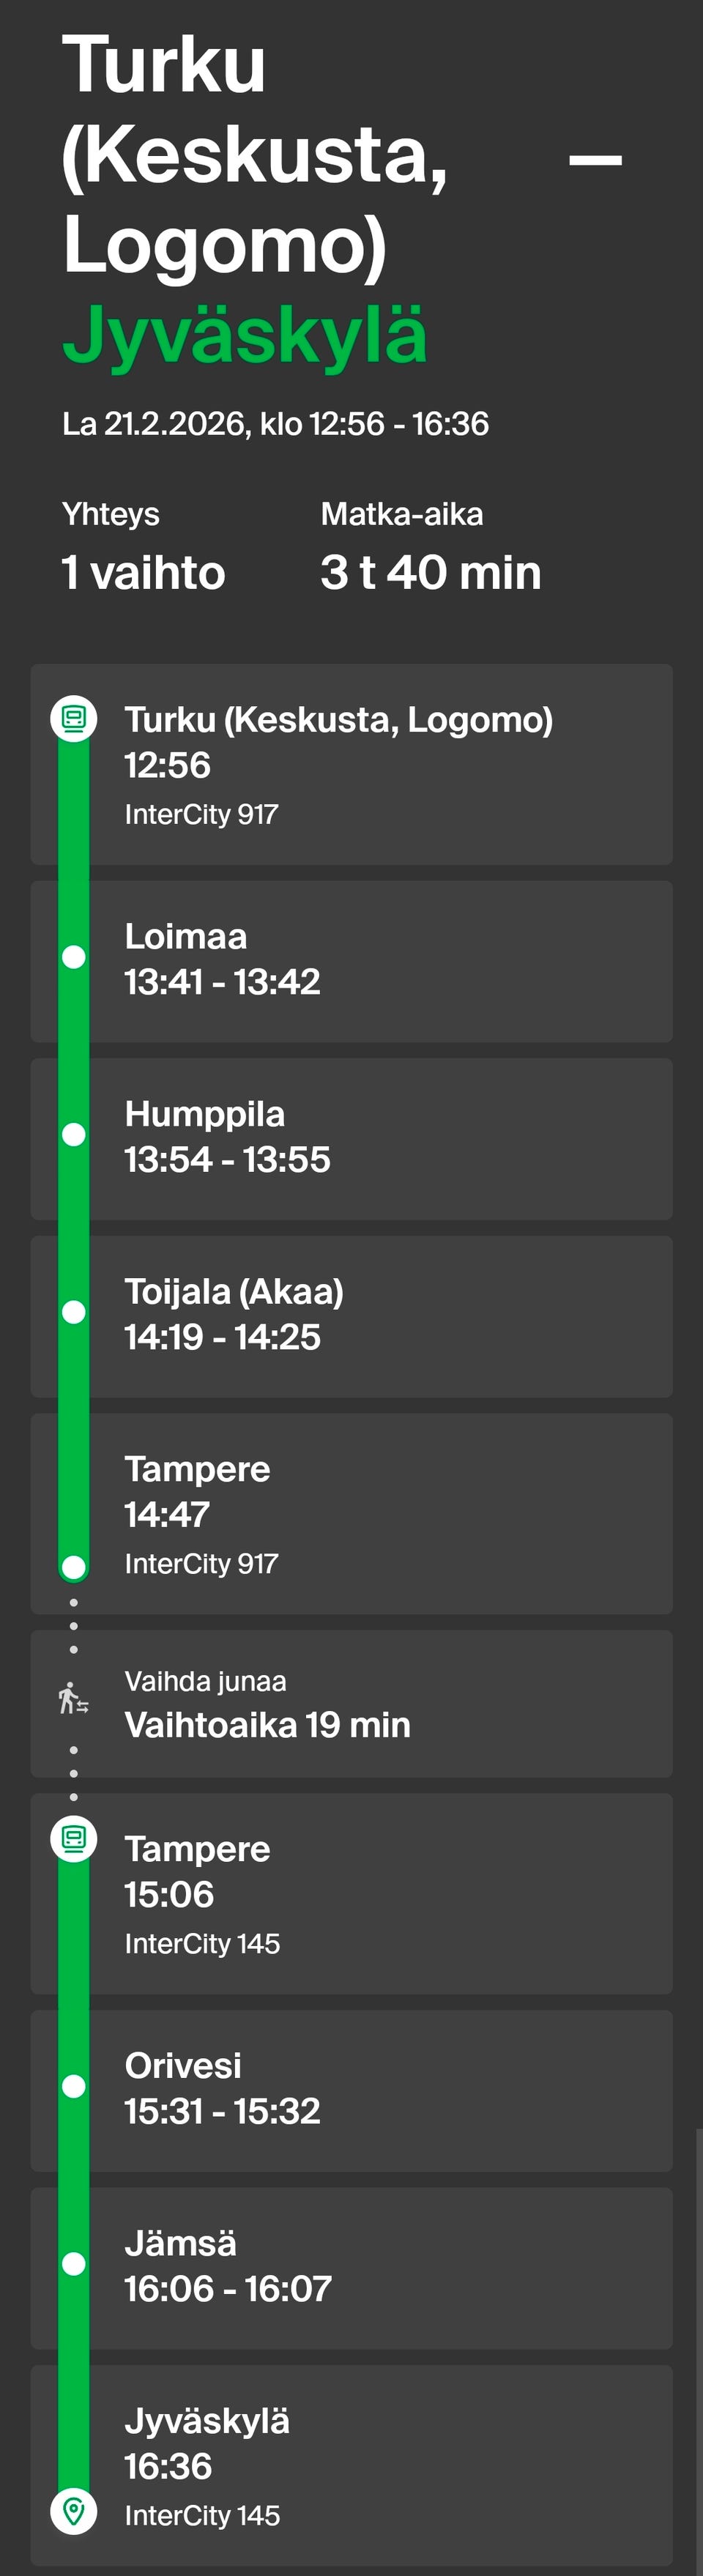Select the Orivesi stop marker dot
Screen dimensions: 703x2576
click(x=73, y=2086)
